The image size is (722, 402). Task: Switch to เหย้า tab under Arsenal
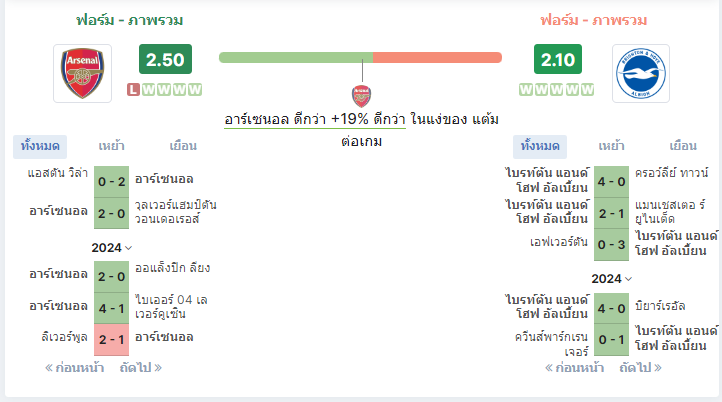pyautogui.click(x=111, y=146)
